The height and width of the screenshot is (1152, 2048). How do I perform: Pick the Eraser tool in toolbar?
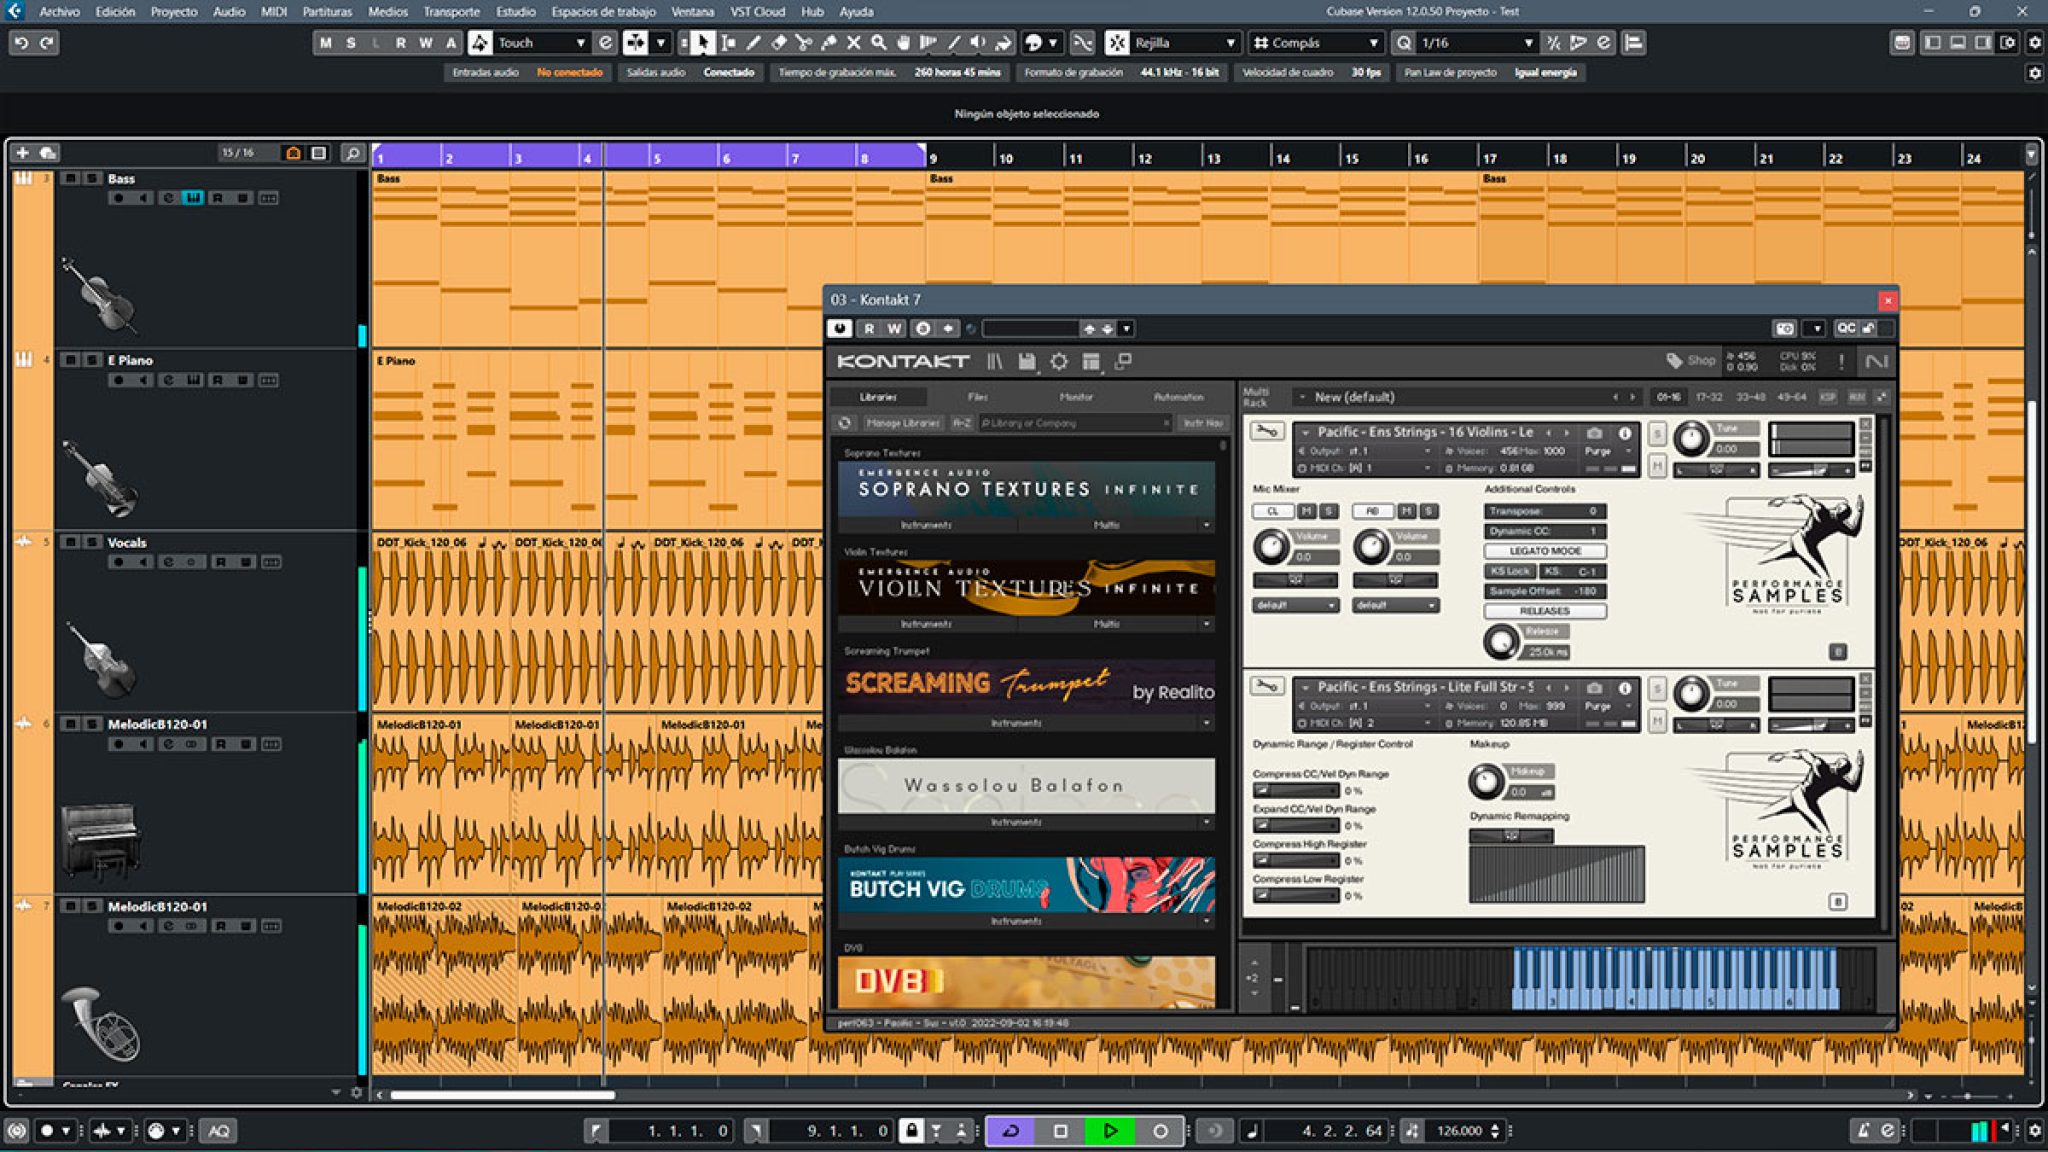(x=778, y=43)
